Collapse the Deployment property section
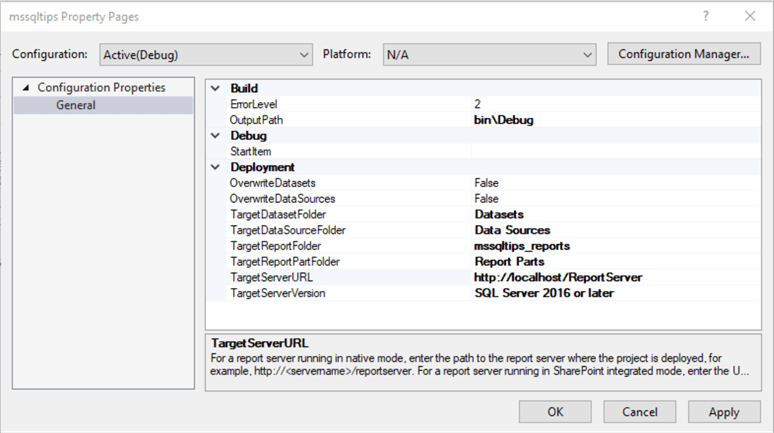 coord(216,168)
